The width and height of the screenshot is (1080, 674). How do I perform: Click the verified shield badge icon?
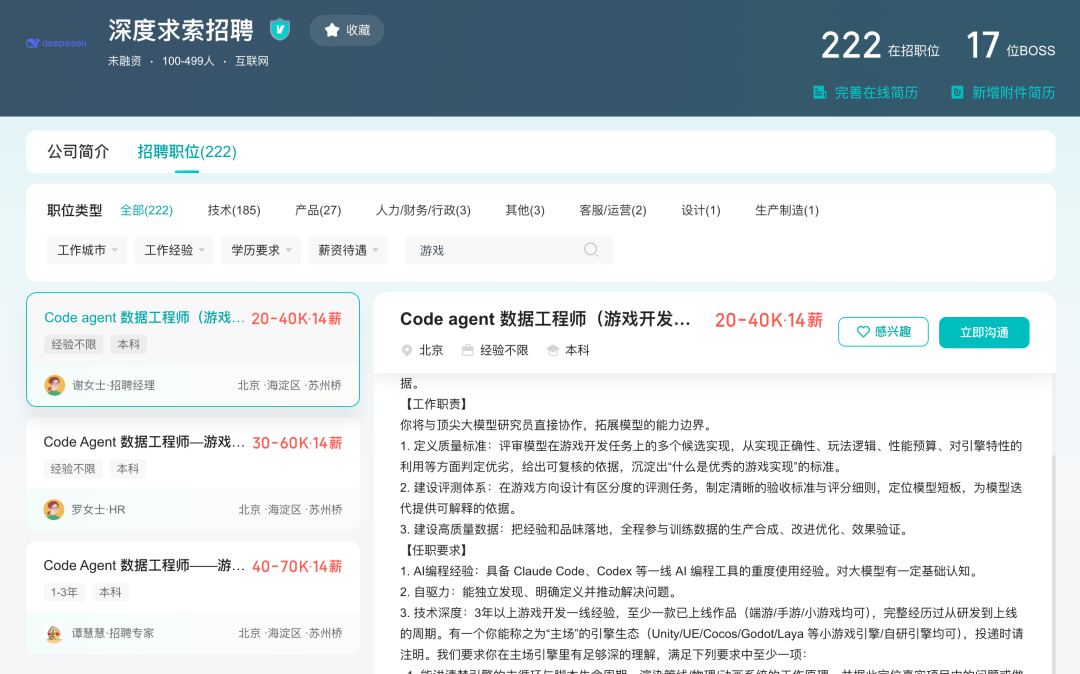pos(279,29)
